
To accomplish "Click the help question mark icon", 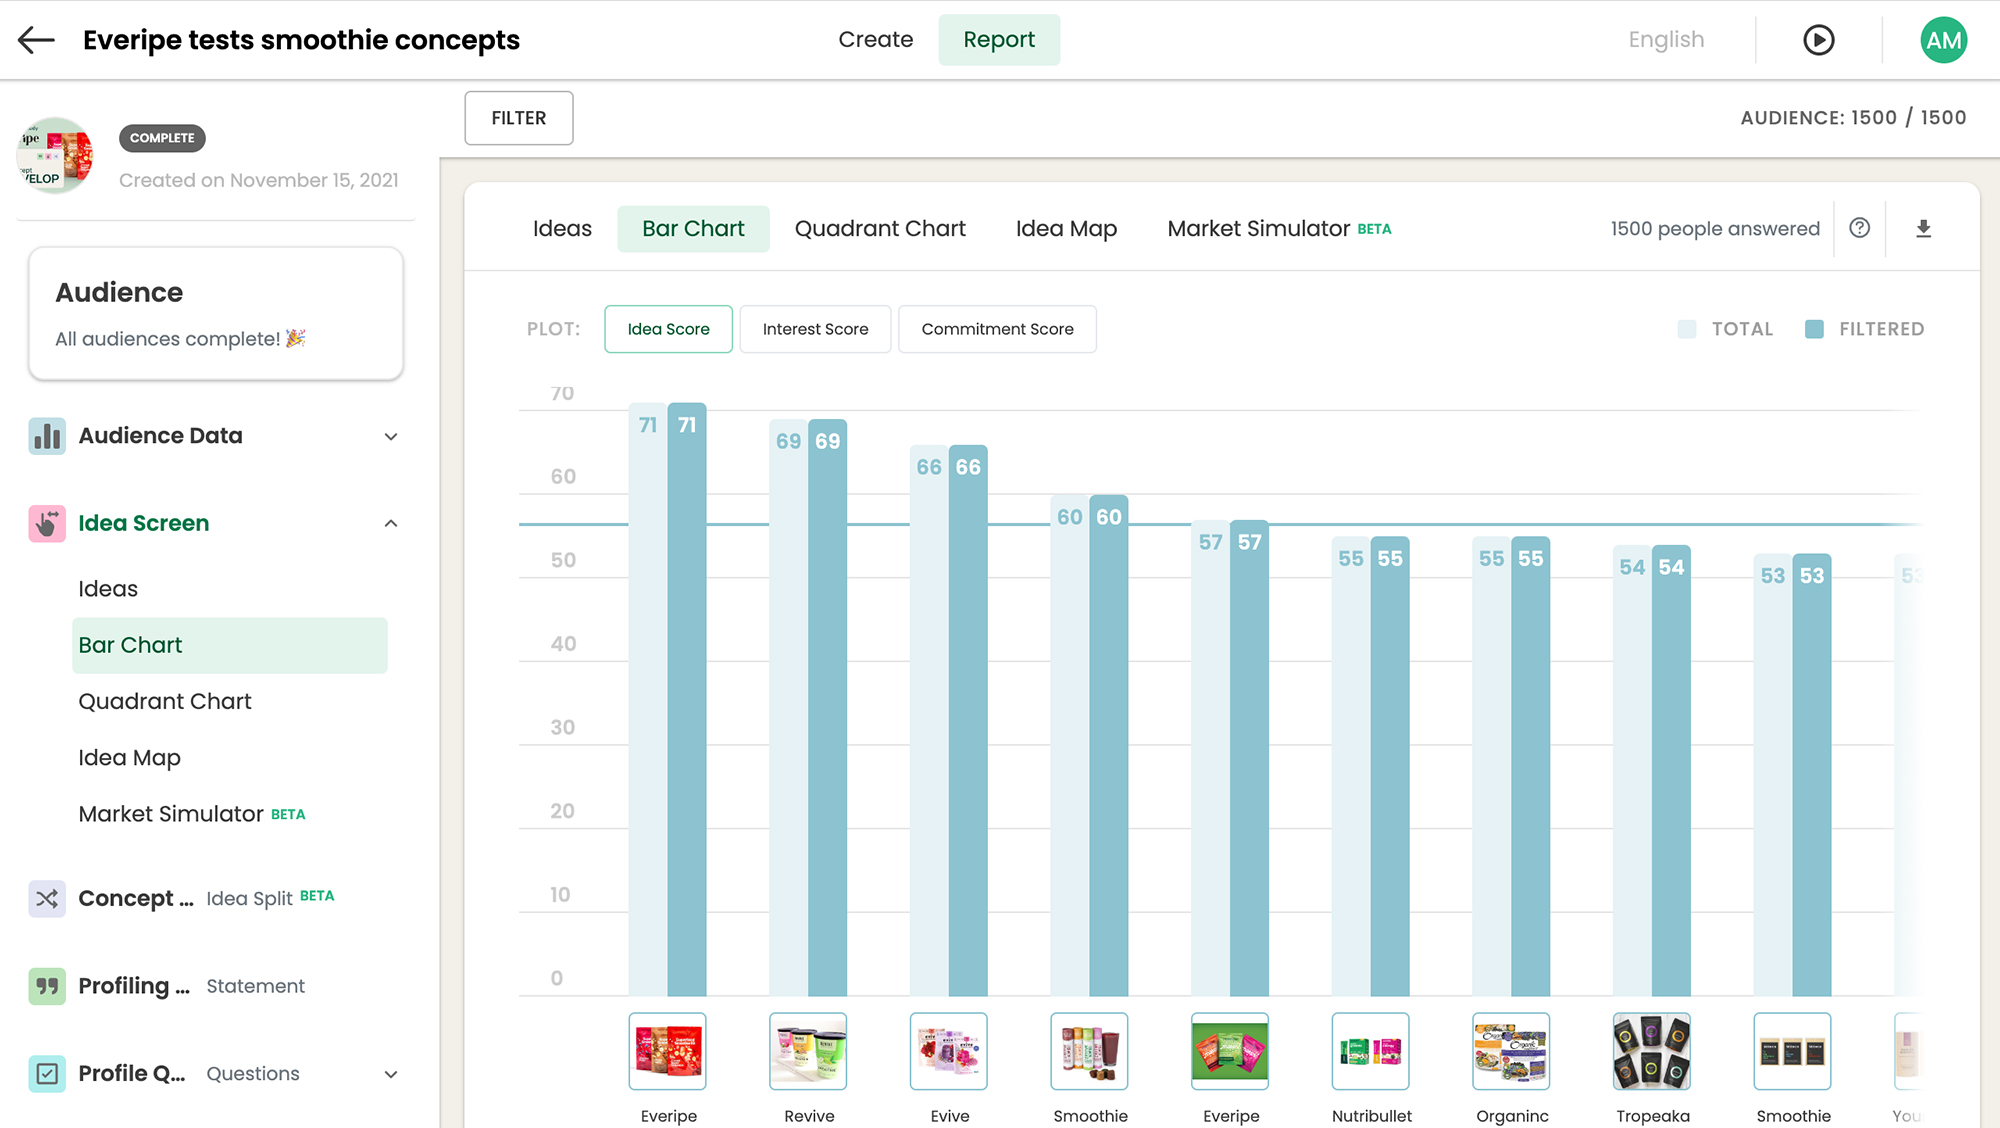I will coord(1859,228).
